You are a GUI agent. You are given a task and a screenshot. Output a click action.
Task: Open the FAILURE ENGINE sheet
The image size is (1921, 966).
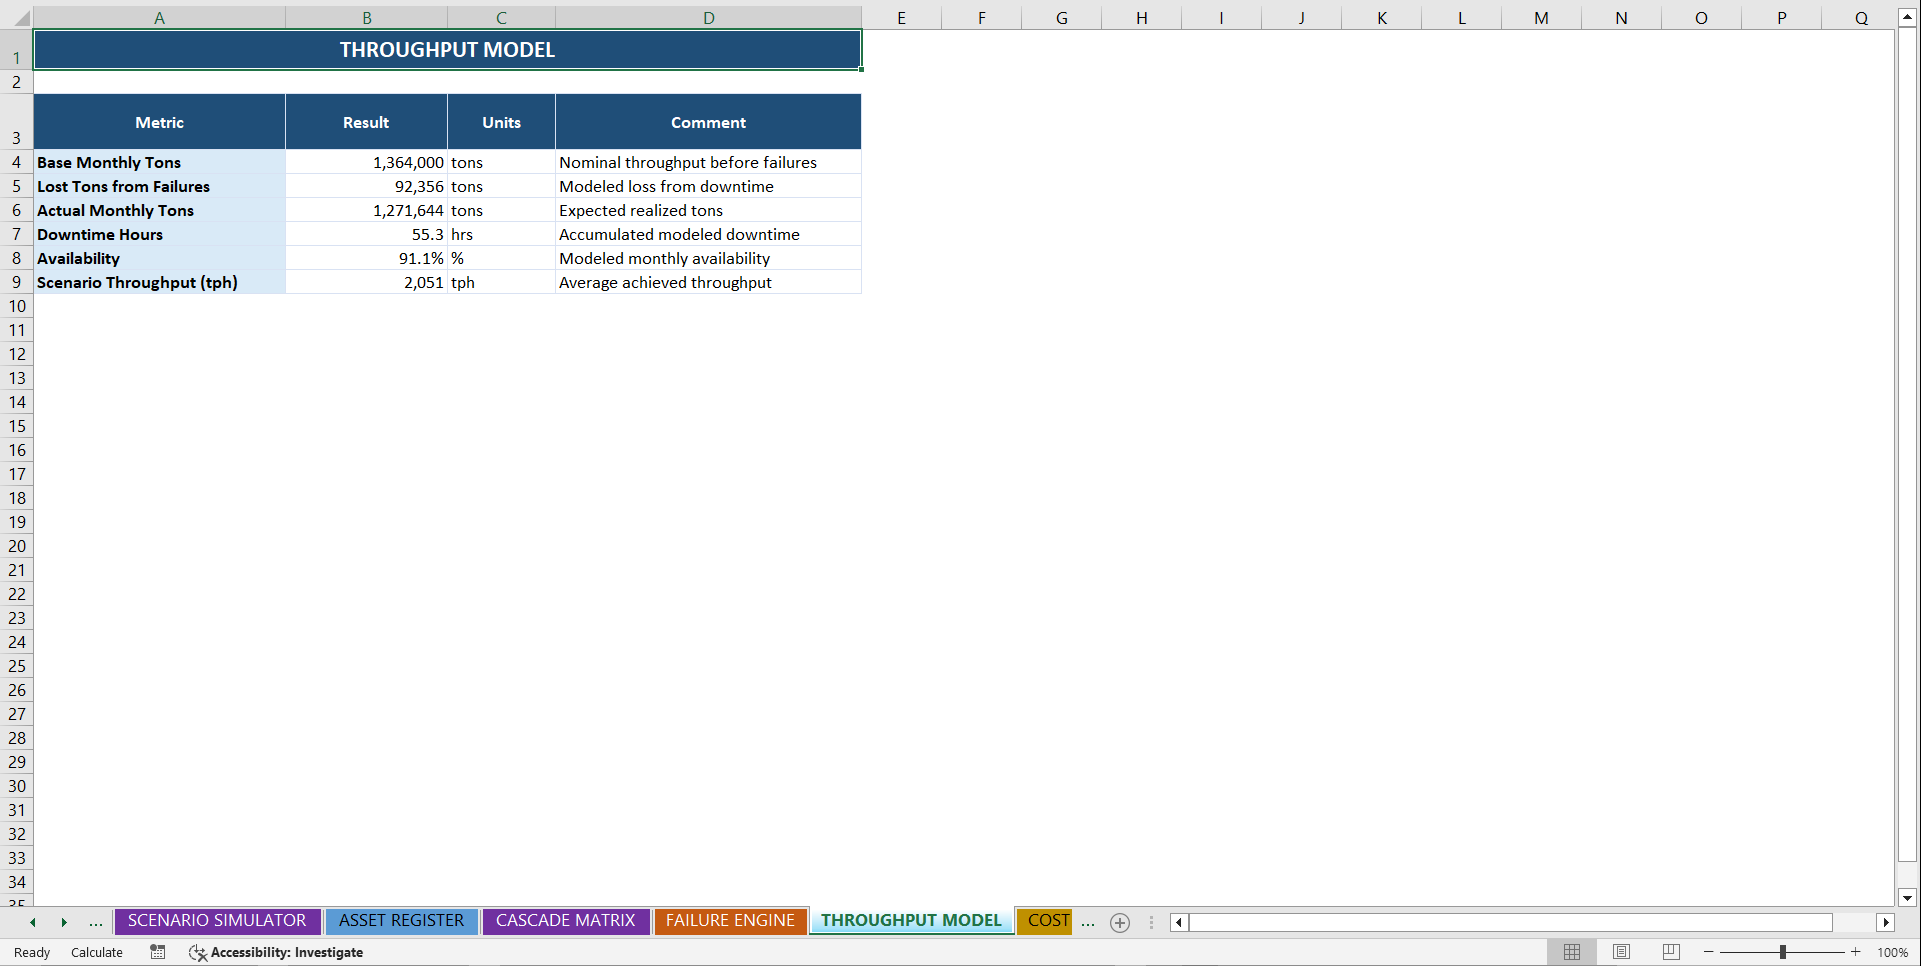[x=731, y=920]
